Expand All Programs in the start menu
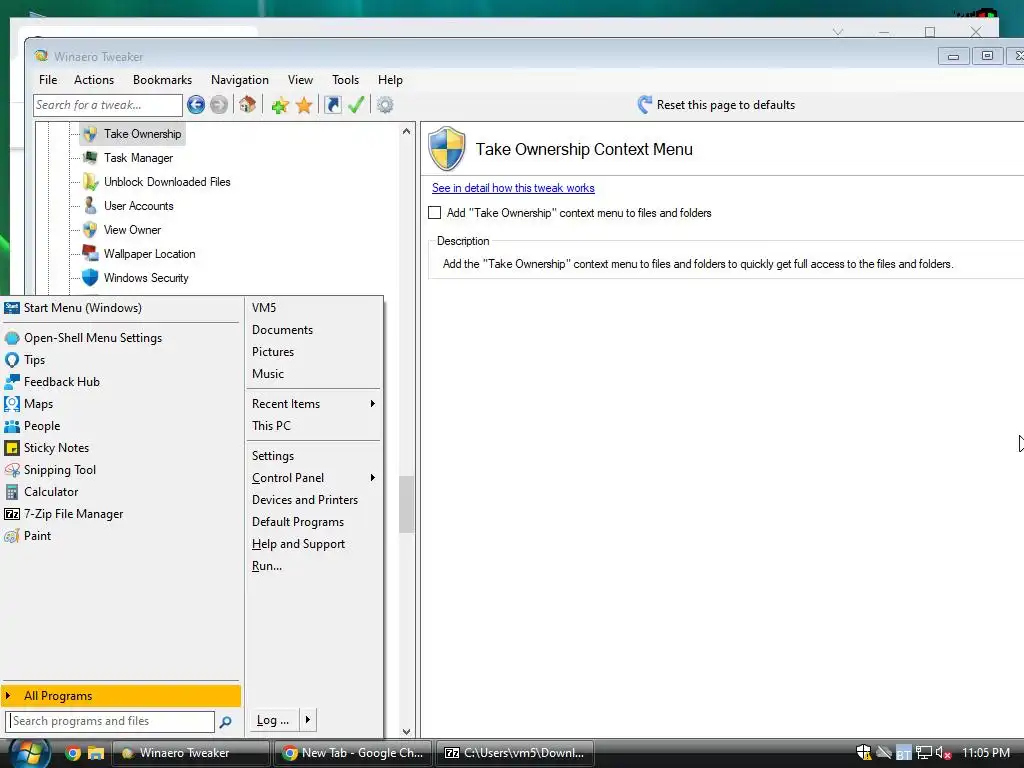The image size is (1024, 768). [x=121, y=696]
